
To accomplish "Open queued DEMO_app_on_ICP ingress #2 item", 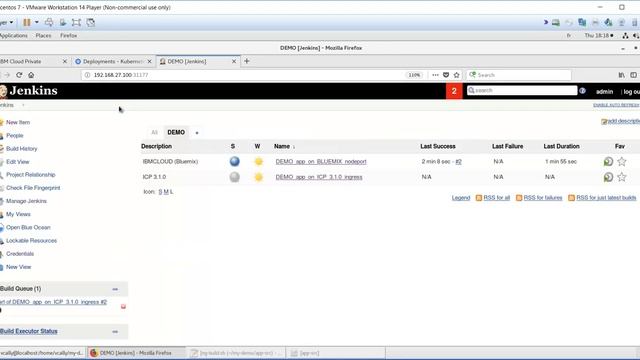I will [53, 302].
